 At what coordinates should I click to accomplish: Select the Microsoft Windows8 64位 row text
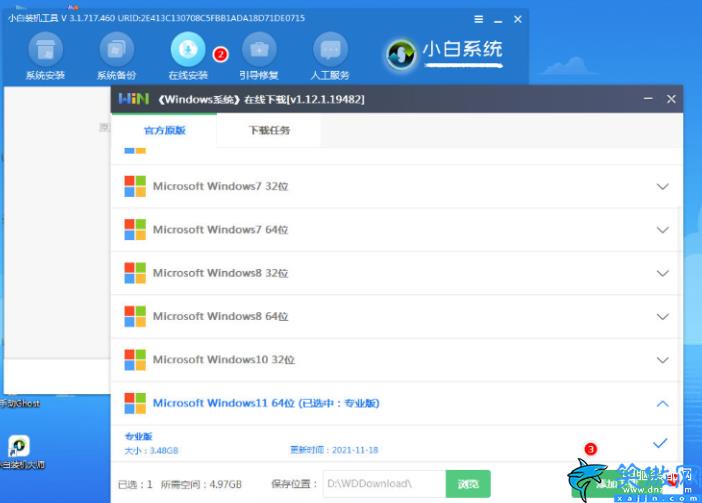[220, 316]
